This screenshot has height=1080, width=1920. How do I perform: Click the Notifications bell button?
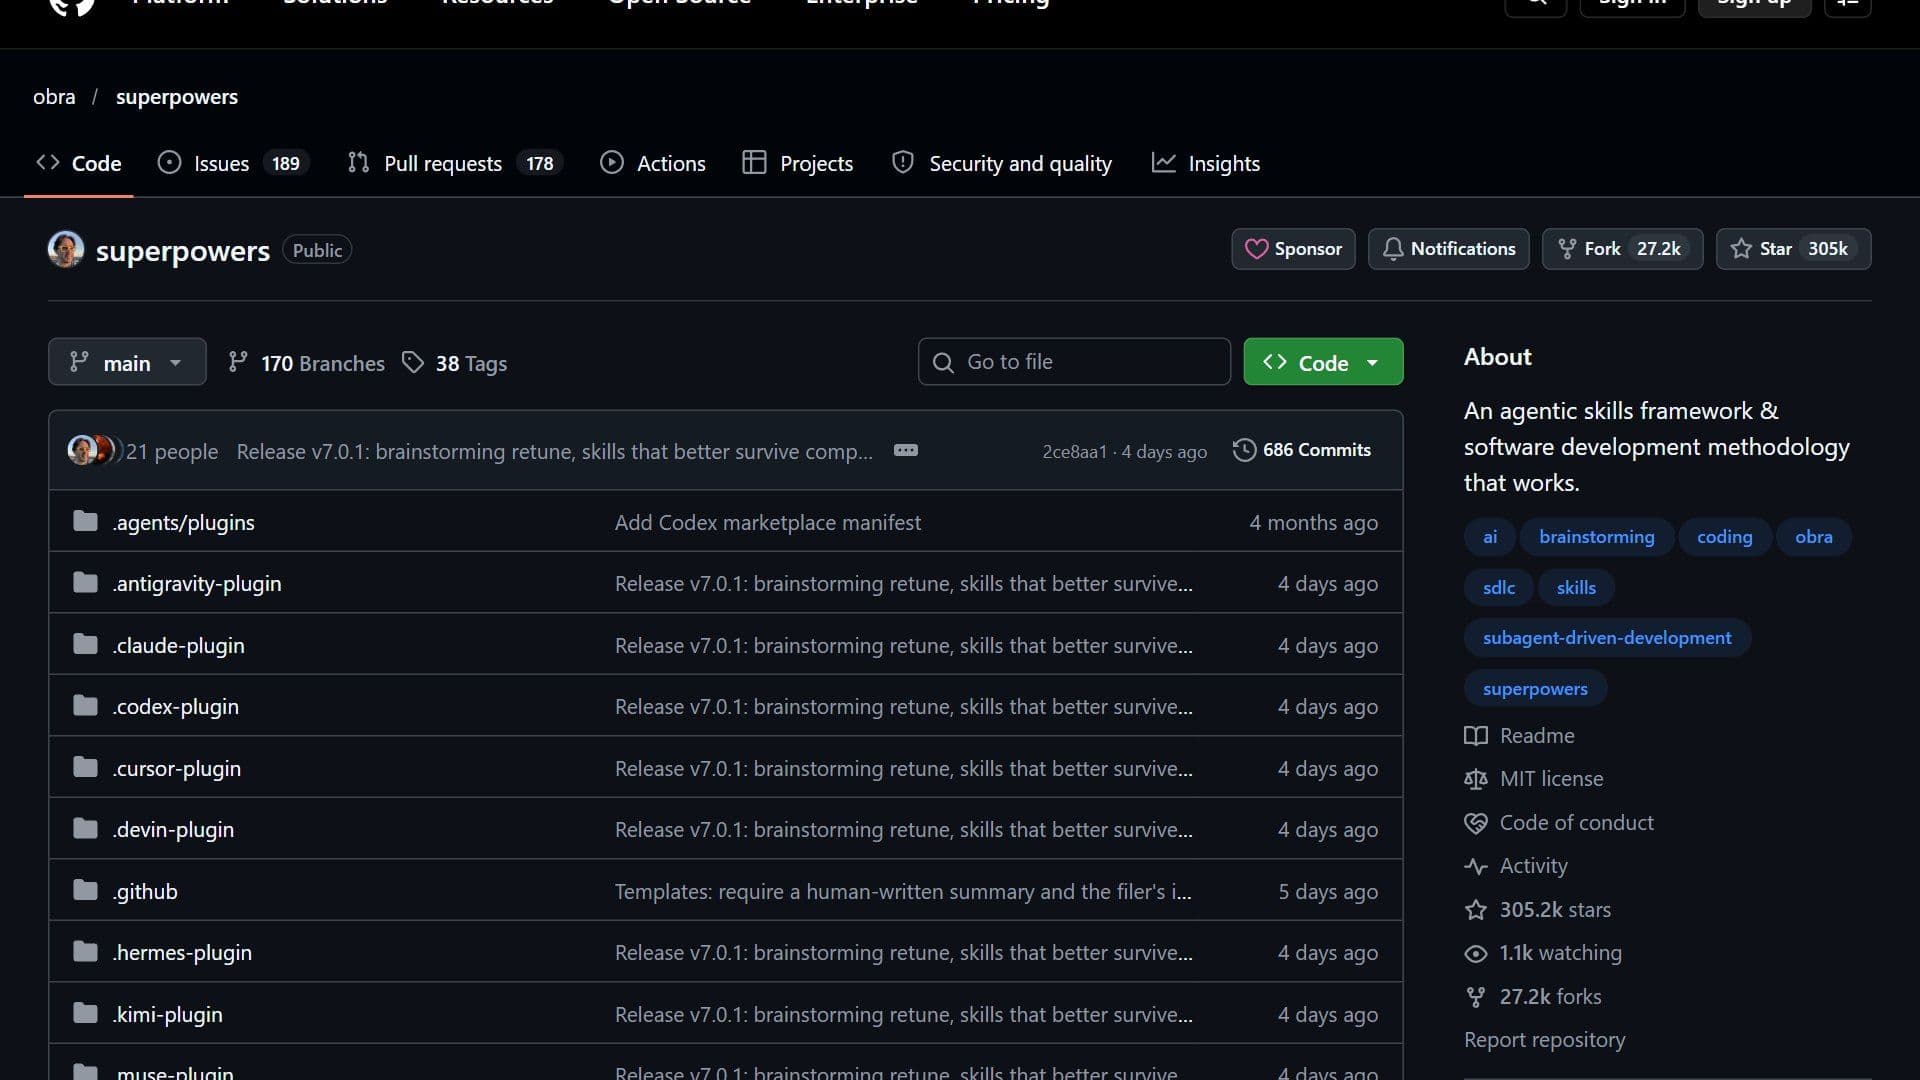coord(1448,249)
